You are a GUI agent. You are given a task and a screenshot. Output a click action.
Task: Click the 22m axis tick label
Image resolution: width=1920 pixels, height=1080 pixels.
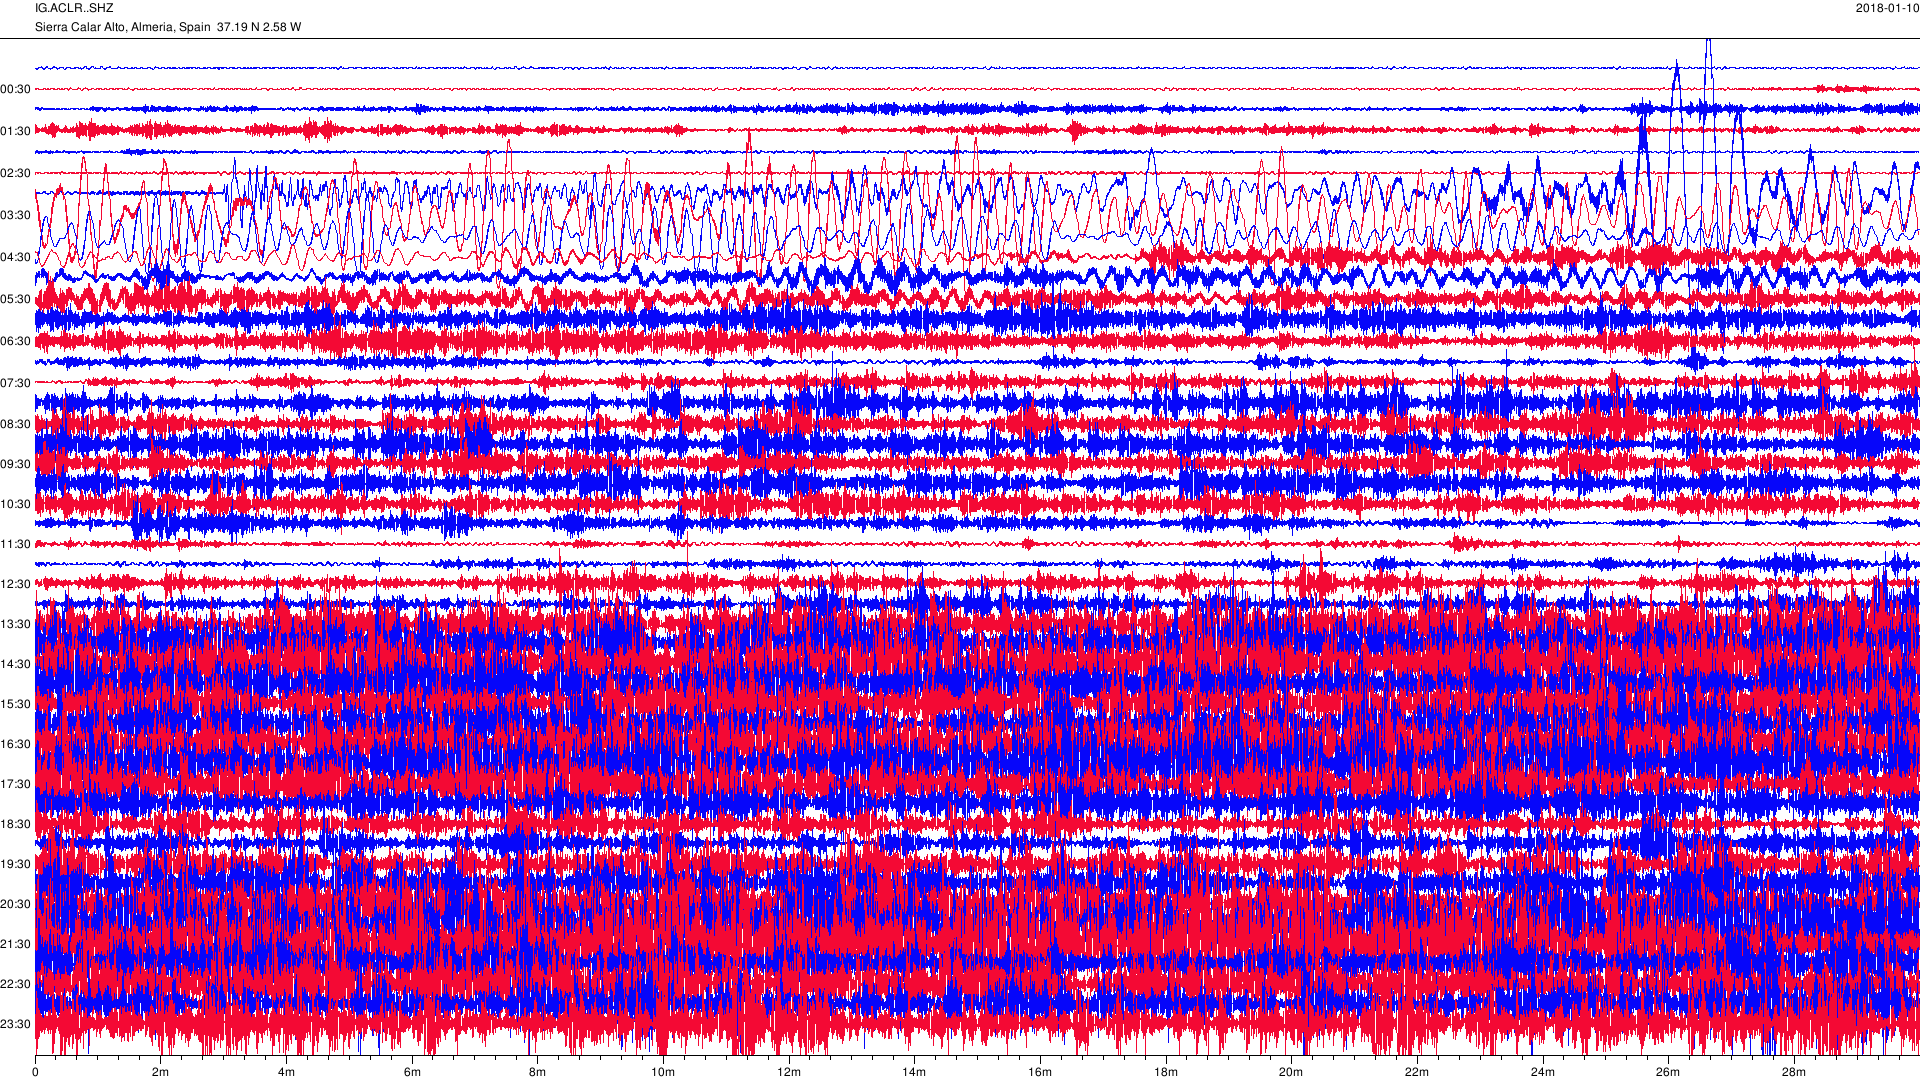1417,1072
